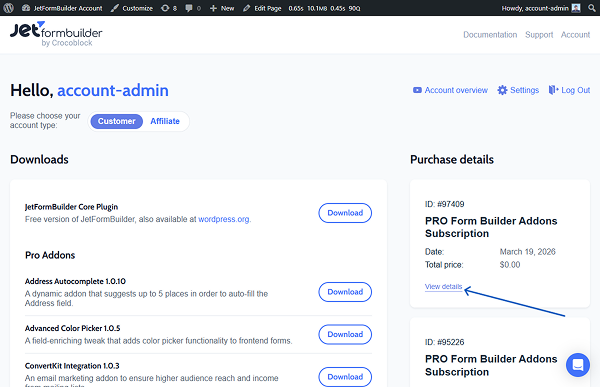This screenshot has width=600, height=387.
Task: Open the WordPress logo menu
Action: [8, 8]
